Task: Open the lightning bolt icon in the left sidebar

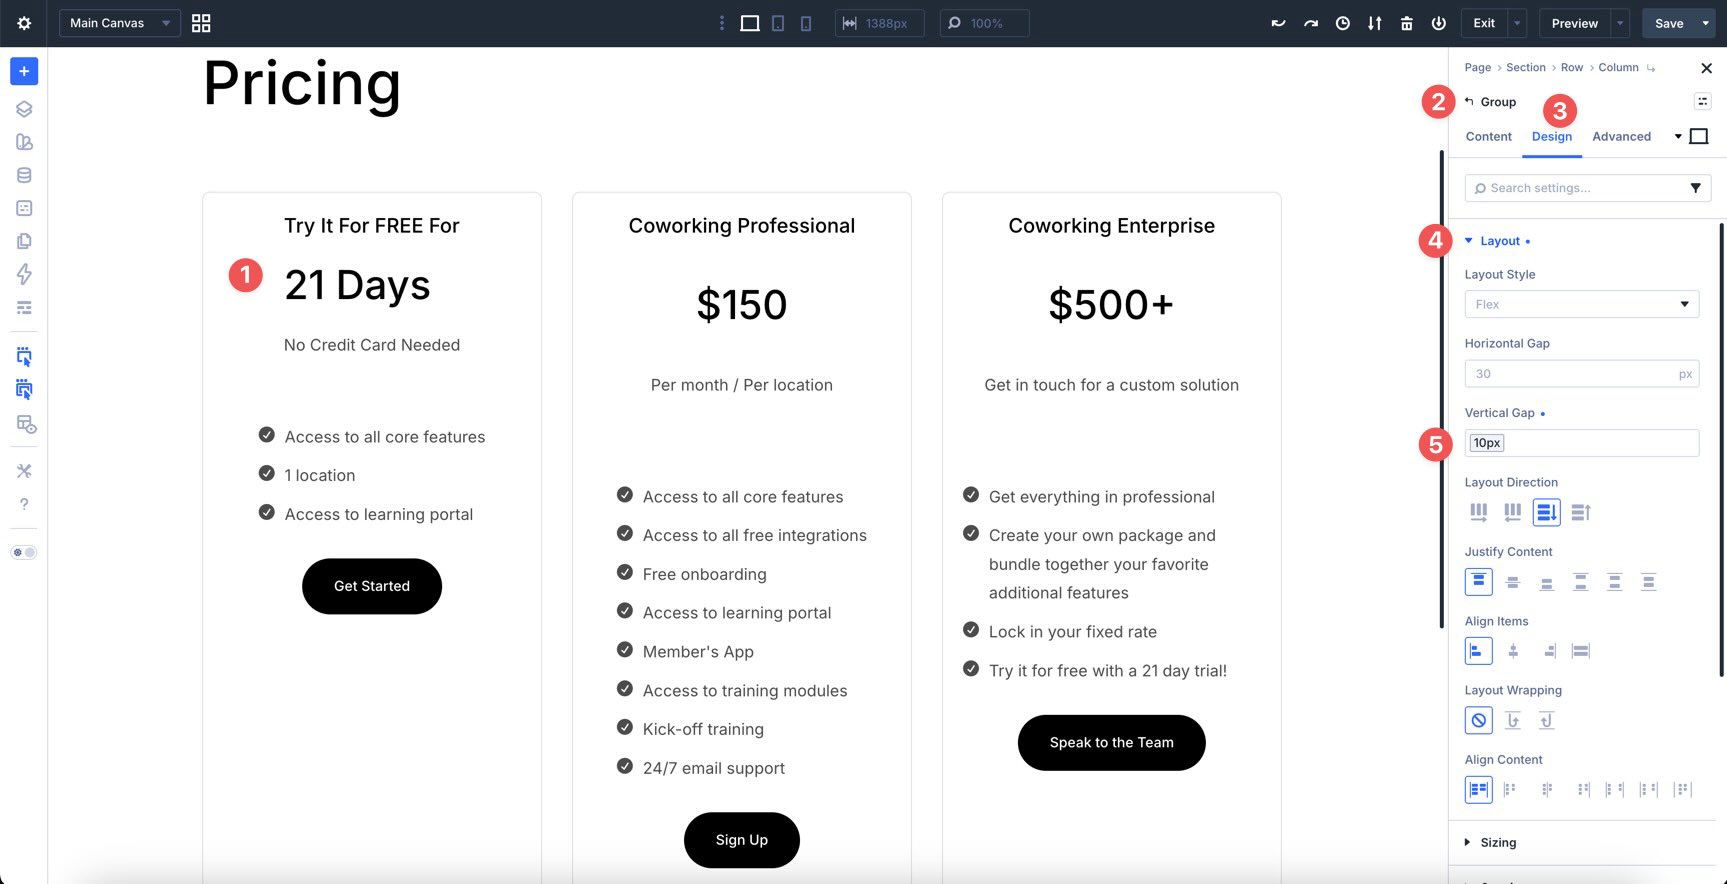Action: click(24, 274)
